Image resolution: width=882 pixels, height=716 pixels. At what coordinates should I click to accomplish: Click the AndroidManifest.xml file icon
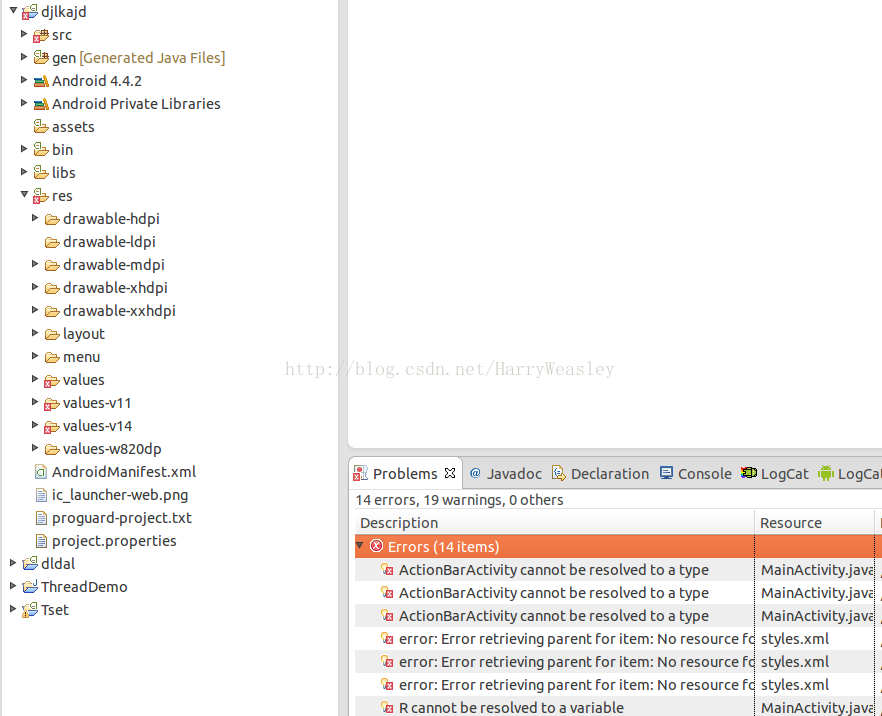(41, 472)
